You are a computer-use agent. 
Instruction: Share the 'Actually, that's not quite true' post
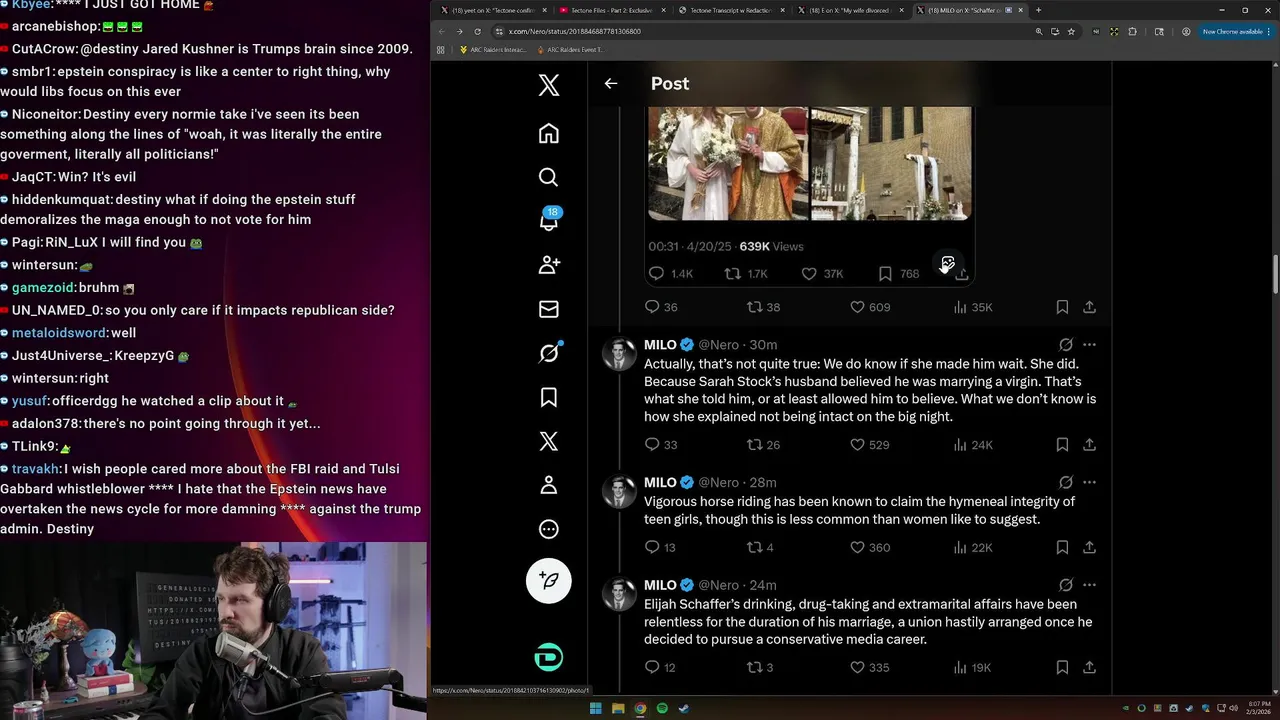[x=1089, y=444]
